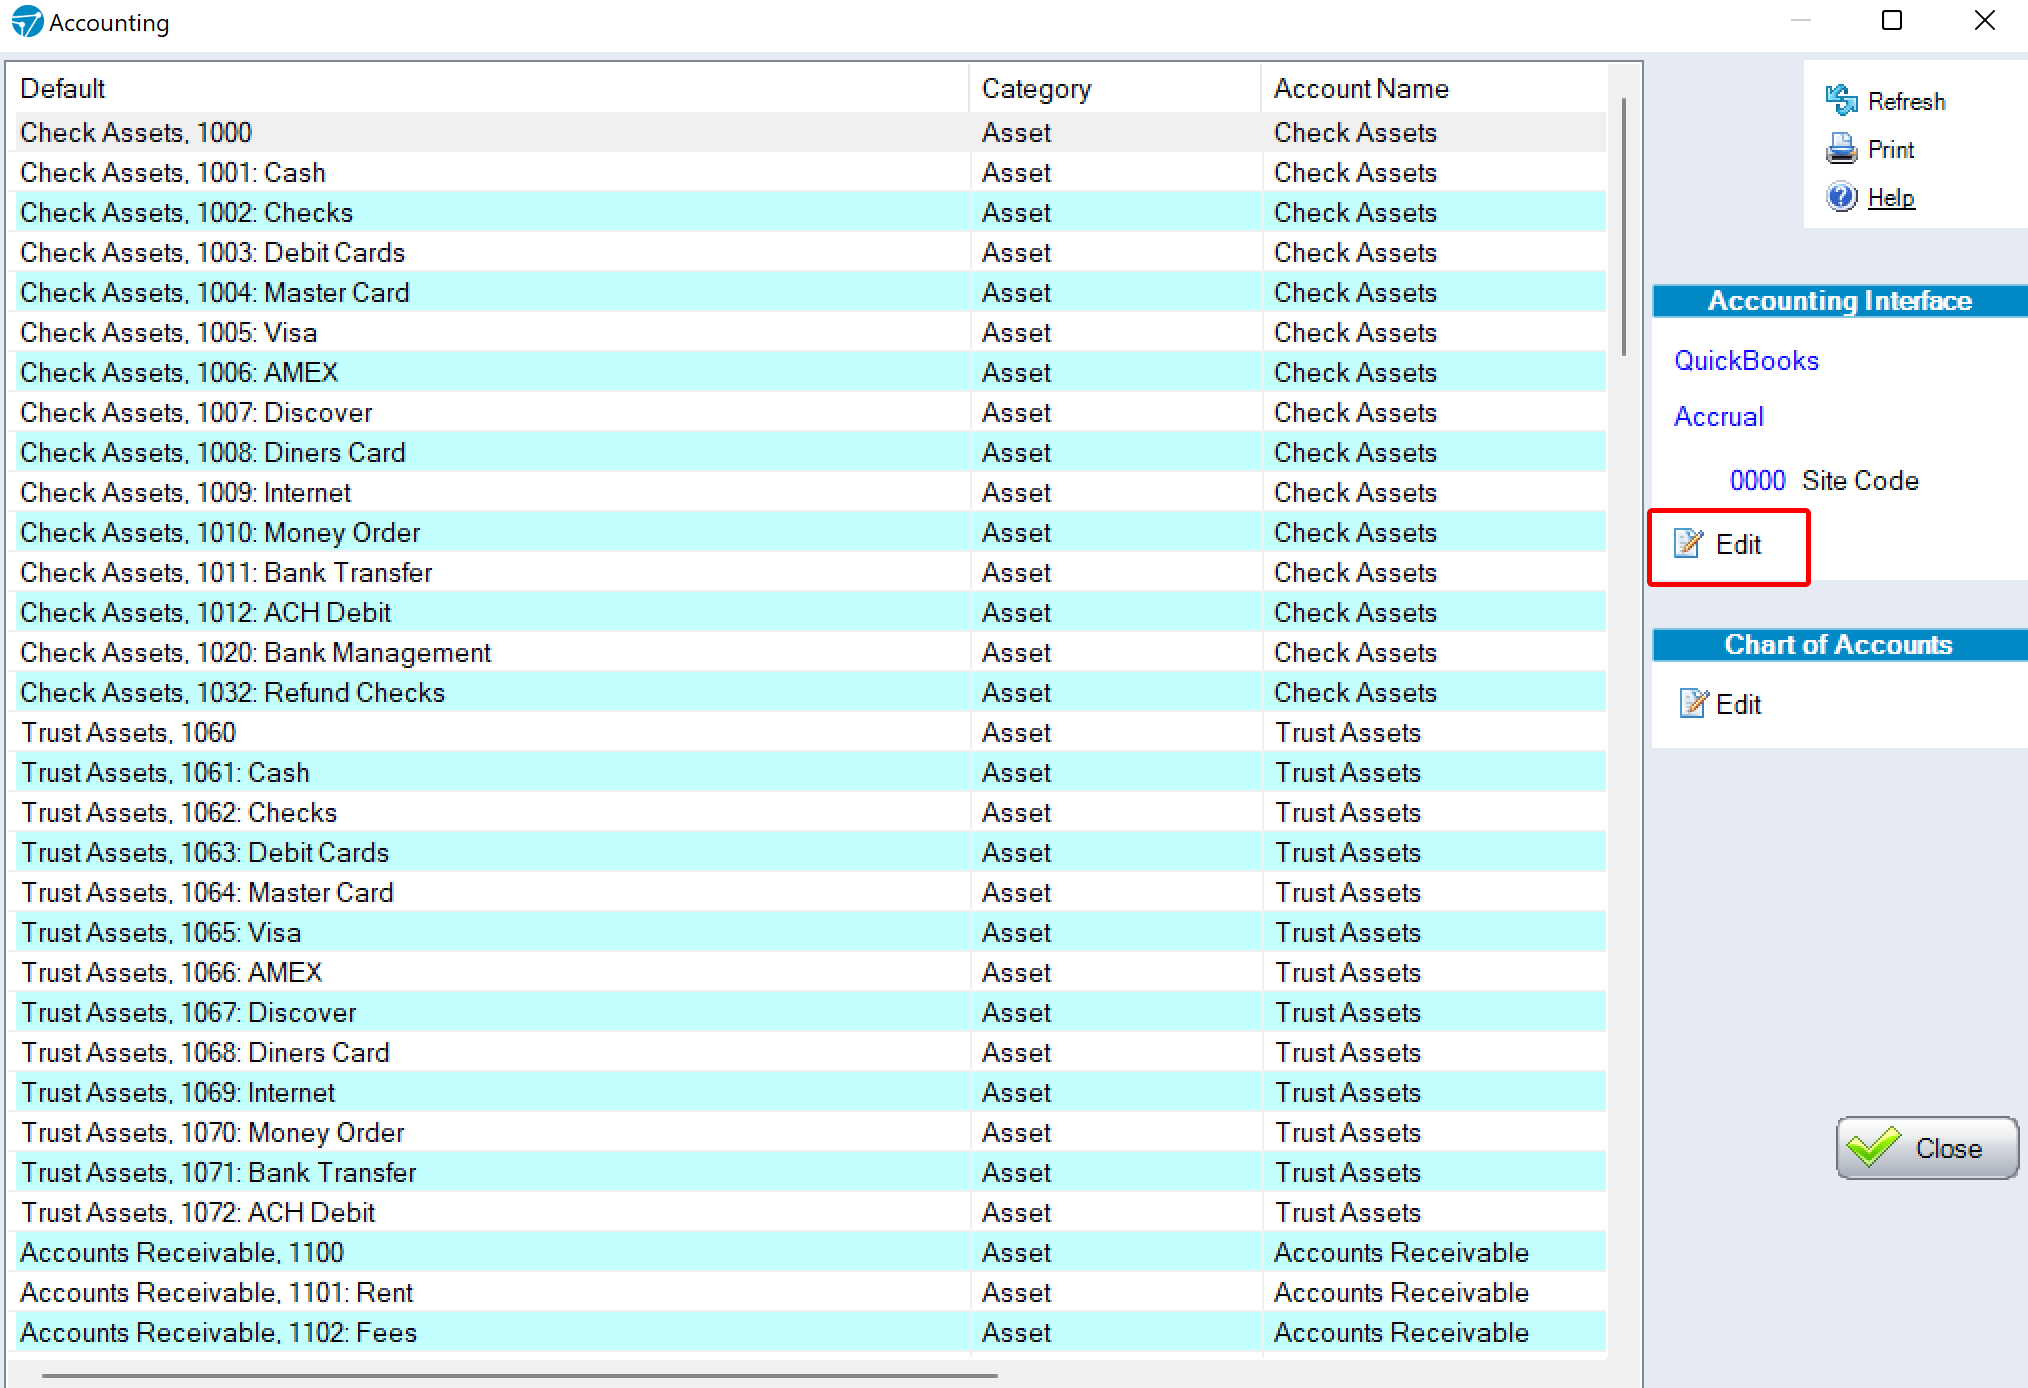Click the Print label
This screenshot has width=2028, height=1388.
(x=1891, y=149)
